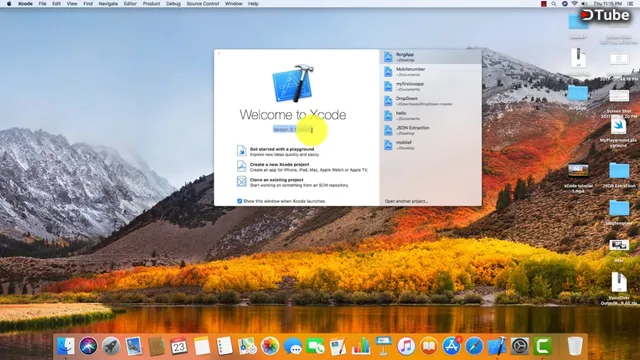Open the Navigate menu
The height and width of the screenshot is (360, 640).
coord(108,4)
